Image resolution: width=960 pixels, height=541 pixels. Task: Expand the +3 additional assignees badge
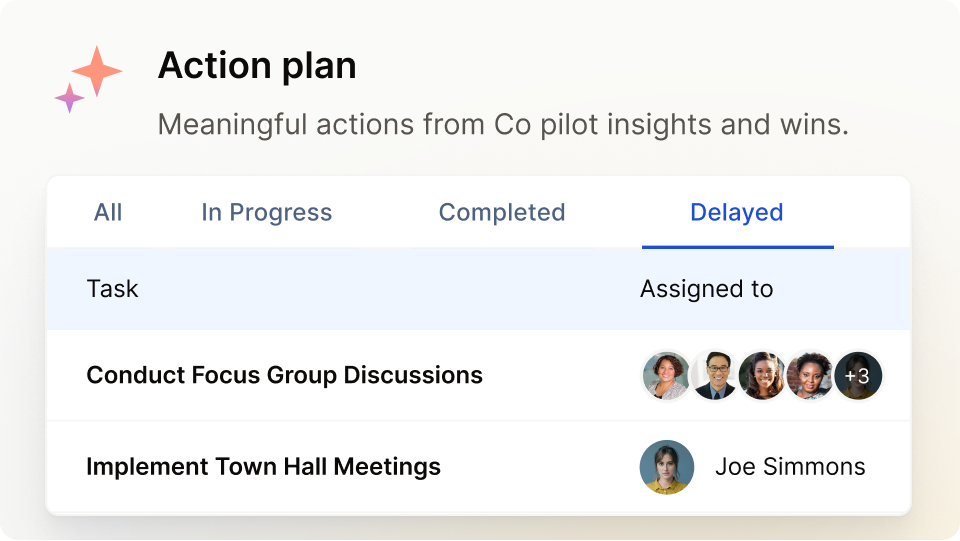(858, 376)
